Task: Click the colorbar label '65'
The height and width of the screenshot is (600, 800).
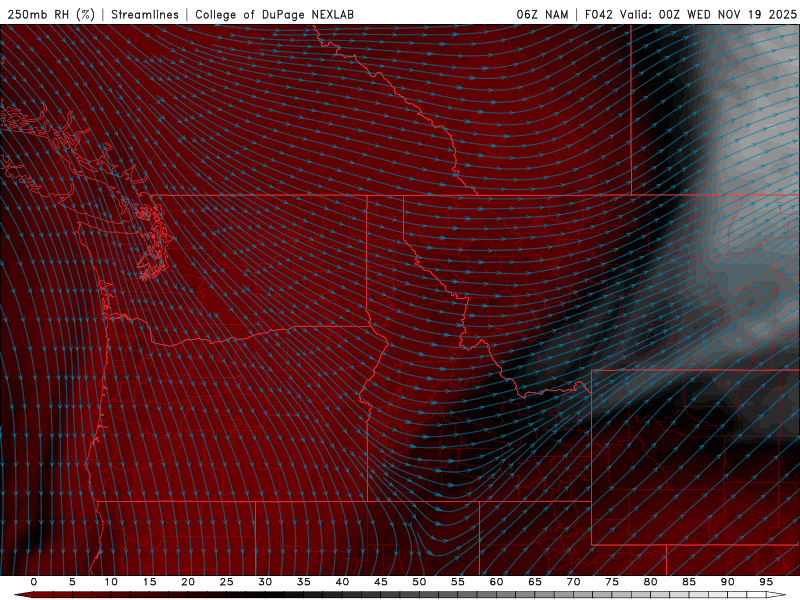Action: coord(535,582)
